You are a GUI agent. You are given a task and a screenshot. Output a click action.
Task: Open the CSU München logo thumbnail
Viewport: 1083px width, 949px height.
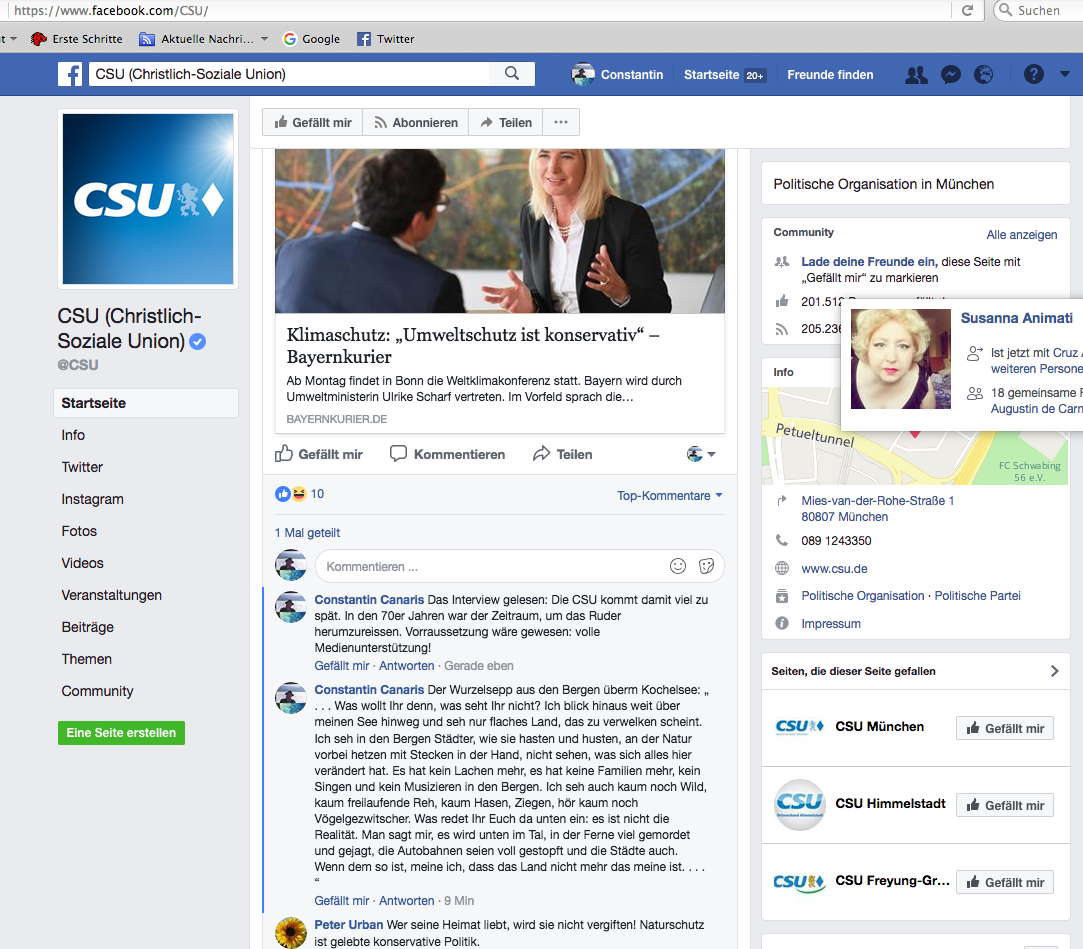click(x=799, y=727)
